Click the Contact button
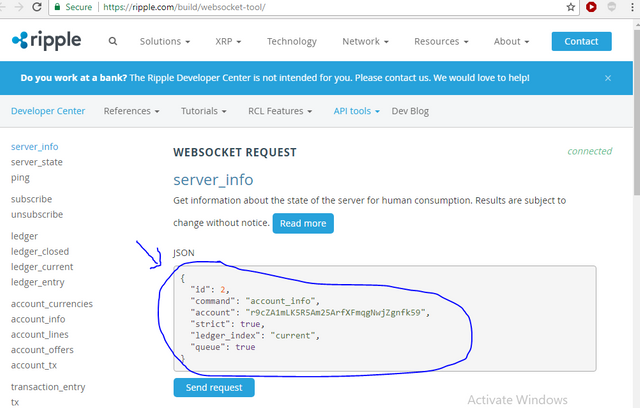 pyautogui.click(x=582, y=41)
